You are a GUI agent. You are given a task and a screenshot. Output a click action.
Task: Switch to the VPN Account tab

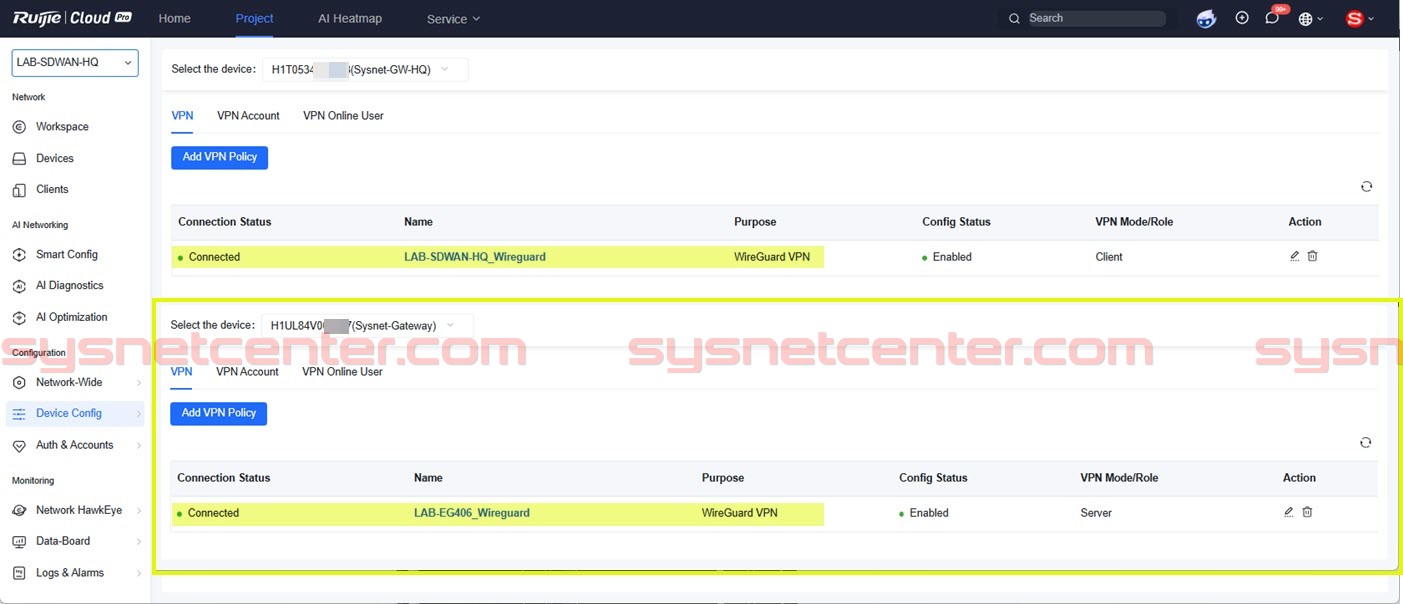[x=248, y=115]
